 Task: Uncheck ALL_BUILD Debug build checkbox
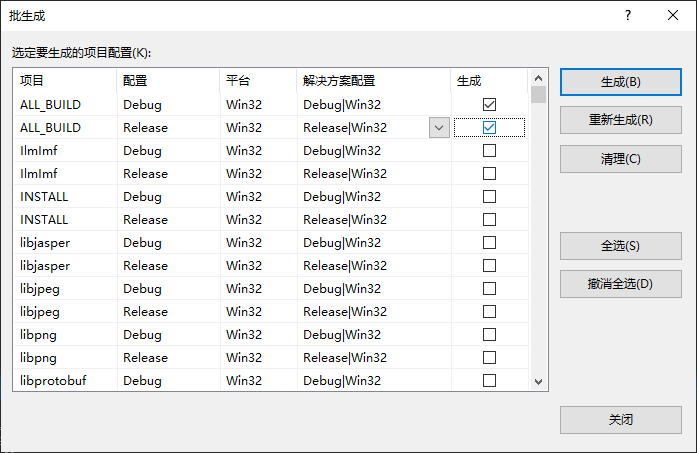tap(489, 104)
